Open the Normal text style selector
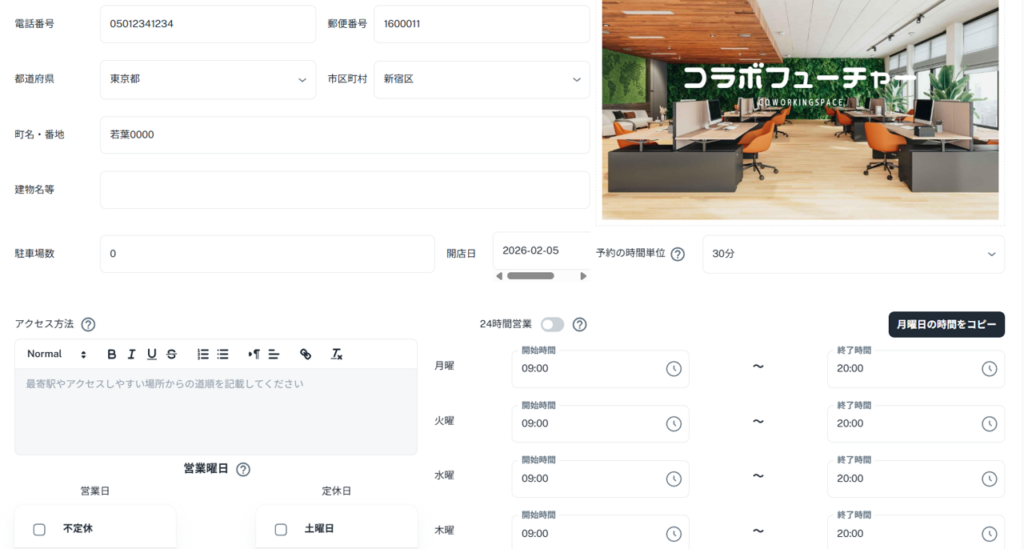This screenshot has height=549, width=1024. click(x=56, y=354)
